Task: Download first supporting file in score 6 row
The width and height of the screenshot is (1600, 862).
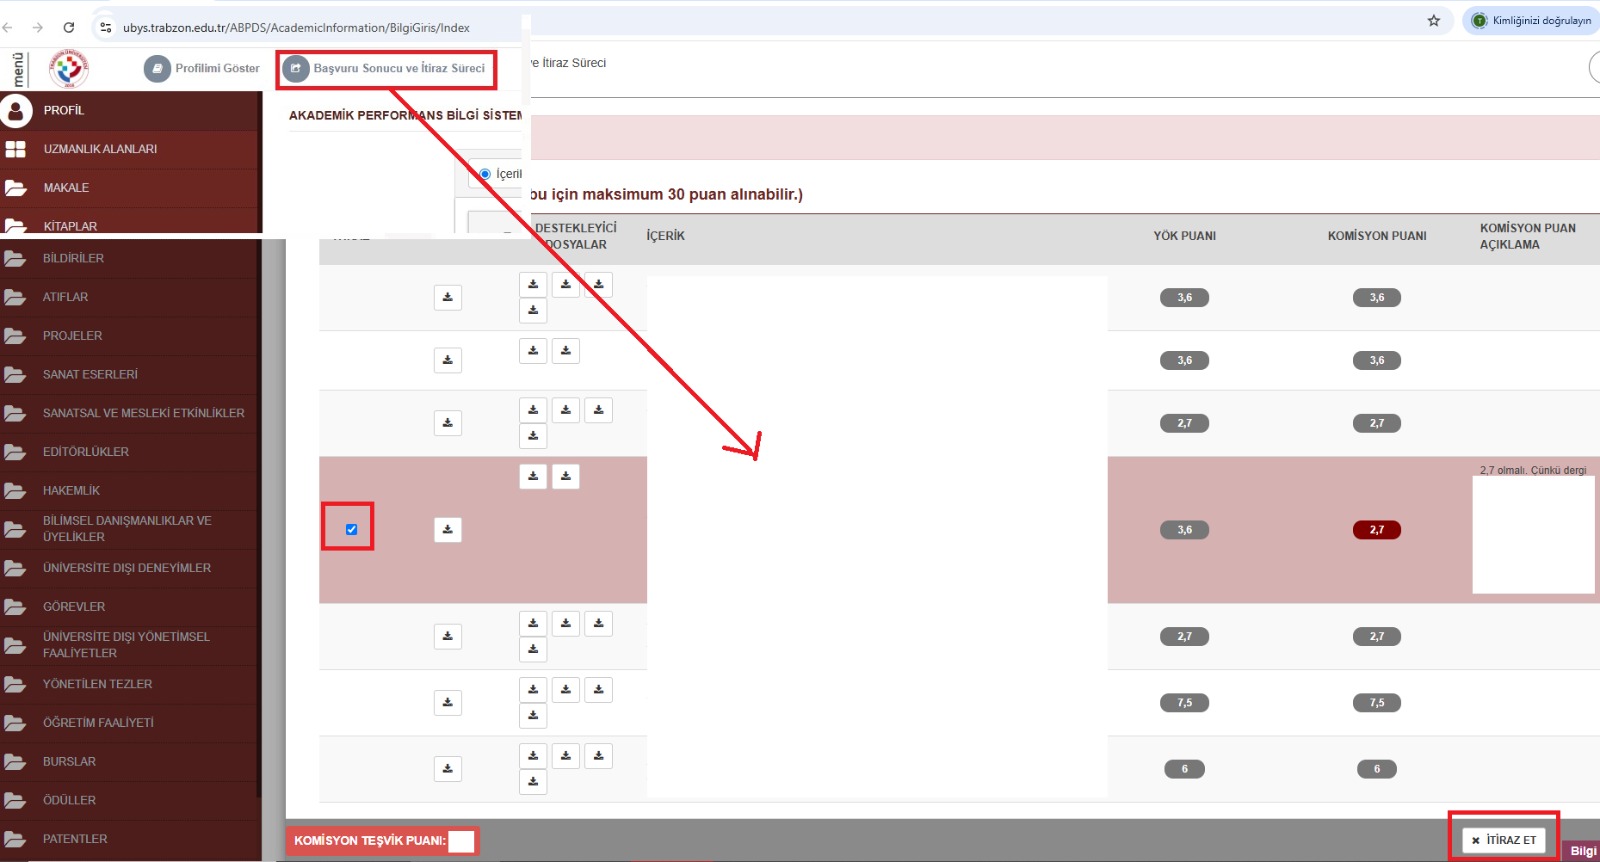Action: pyautogui.click(x=533, y=756)
